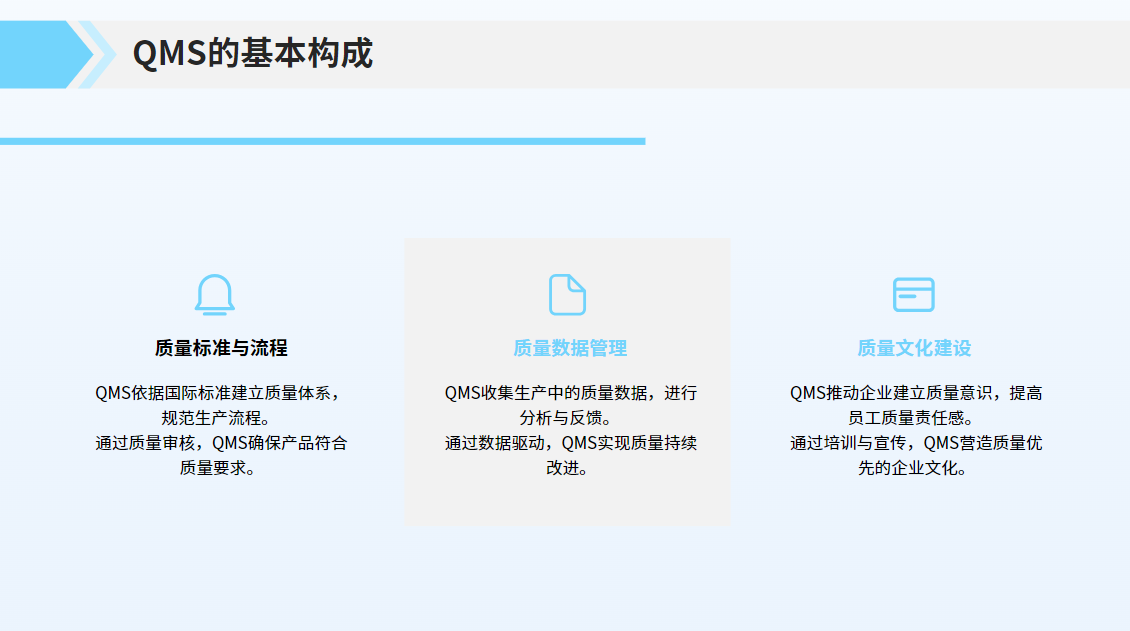Viewport: 1130px width, 631px height.
Task: Click the line 通过质量审核，QMS确保产品符合
Action: (221, 443)
